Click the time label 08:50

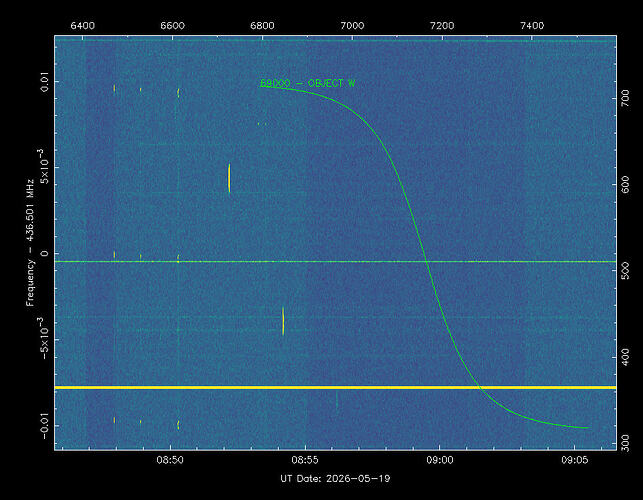(170, 460)
